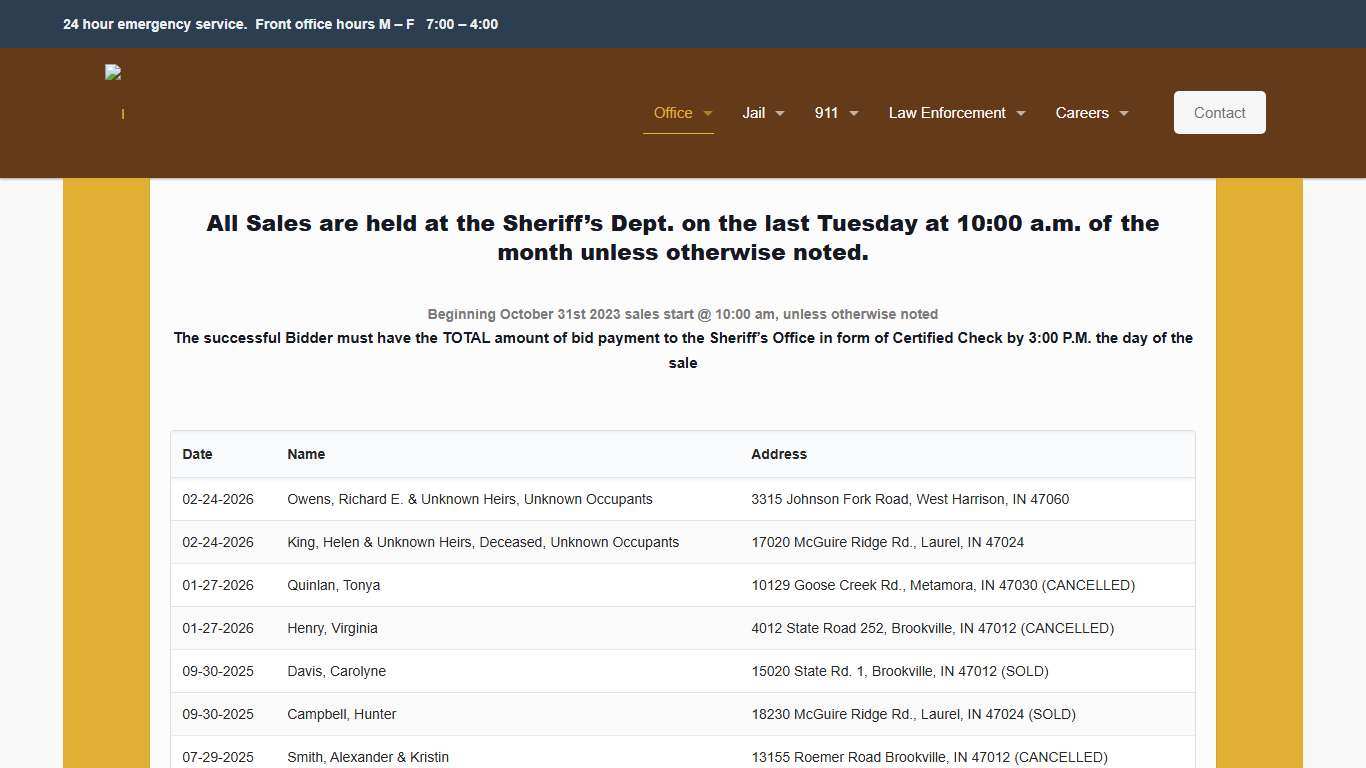The height and width of the screenshot is (768, 1366).
Task: Click the Name column header
Action: (306, 454)
